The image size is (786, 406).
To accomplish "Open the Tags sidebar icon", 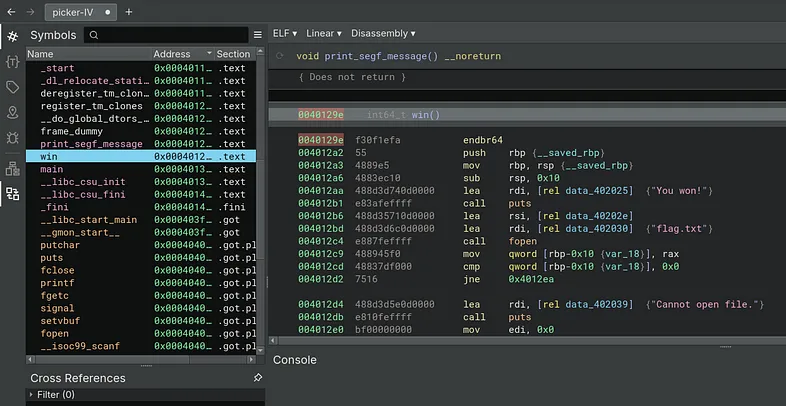I will 13,87.
